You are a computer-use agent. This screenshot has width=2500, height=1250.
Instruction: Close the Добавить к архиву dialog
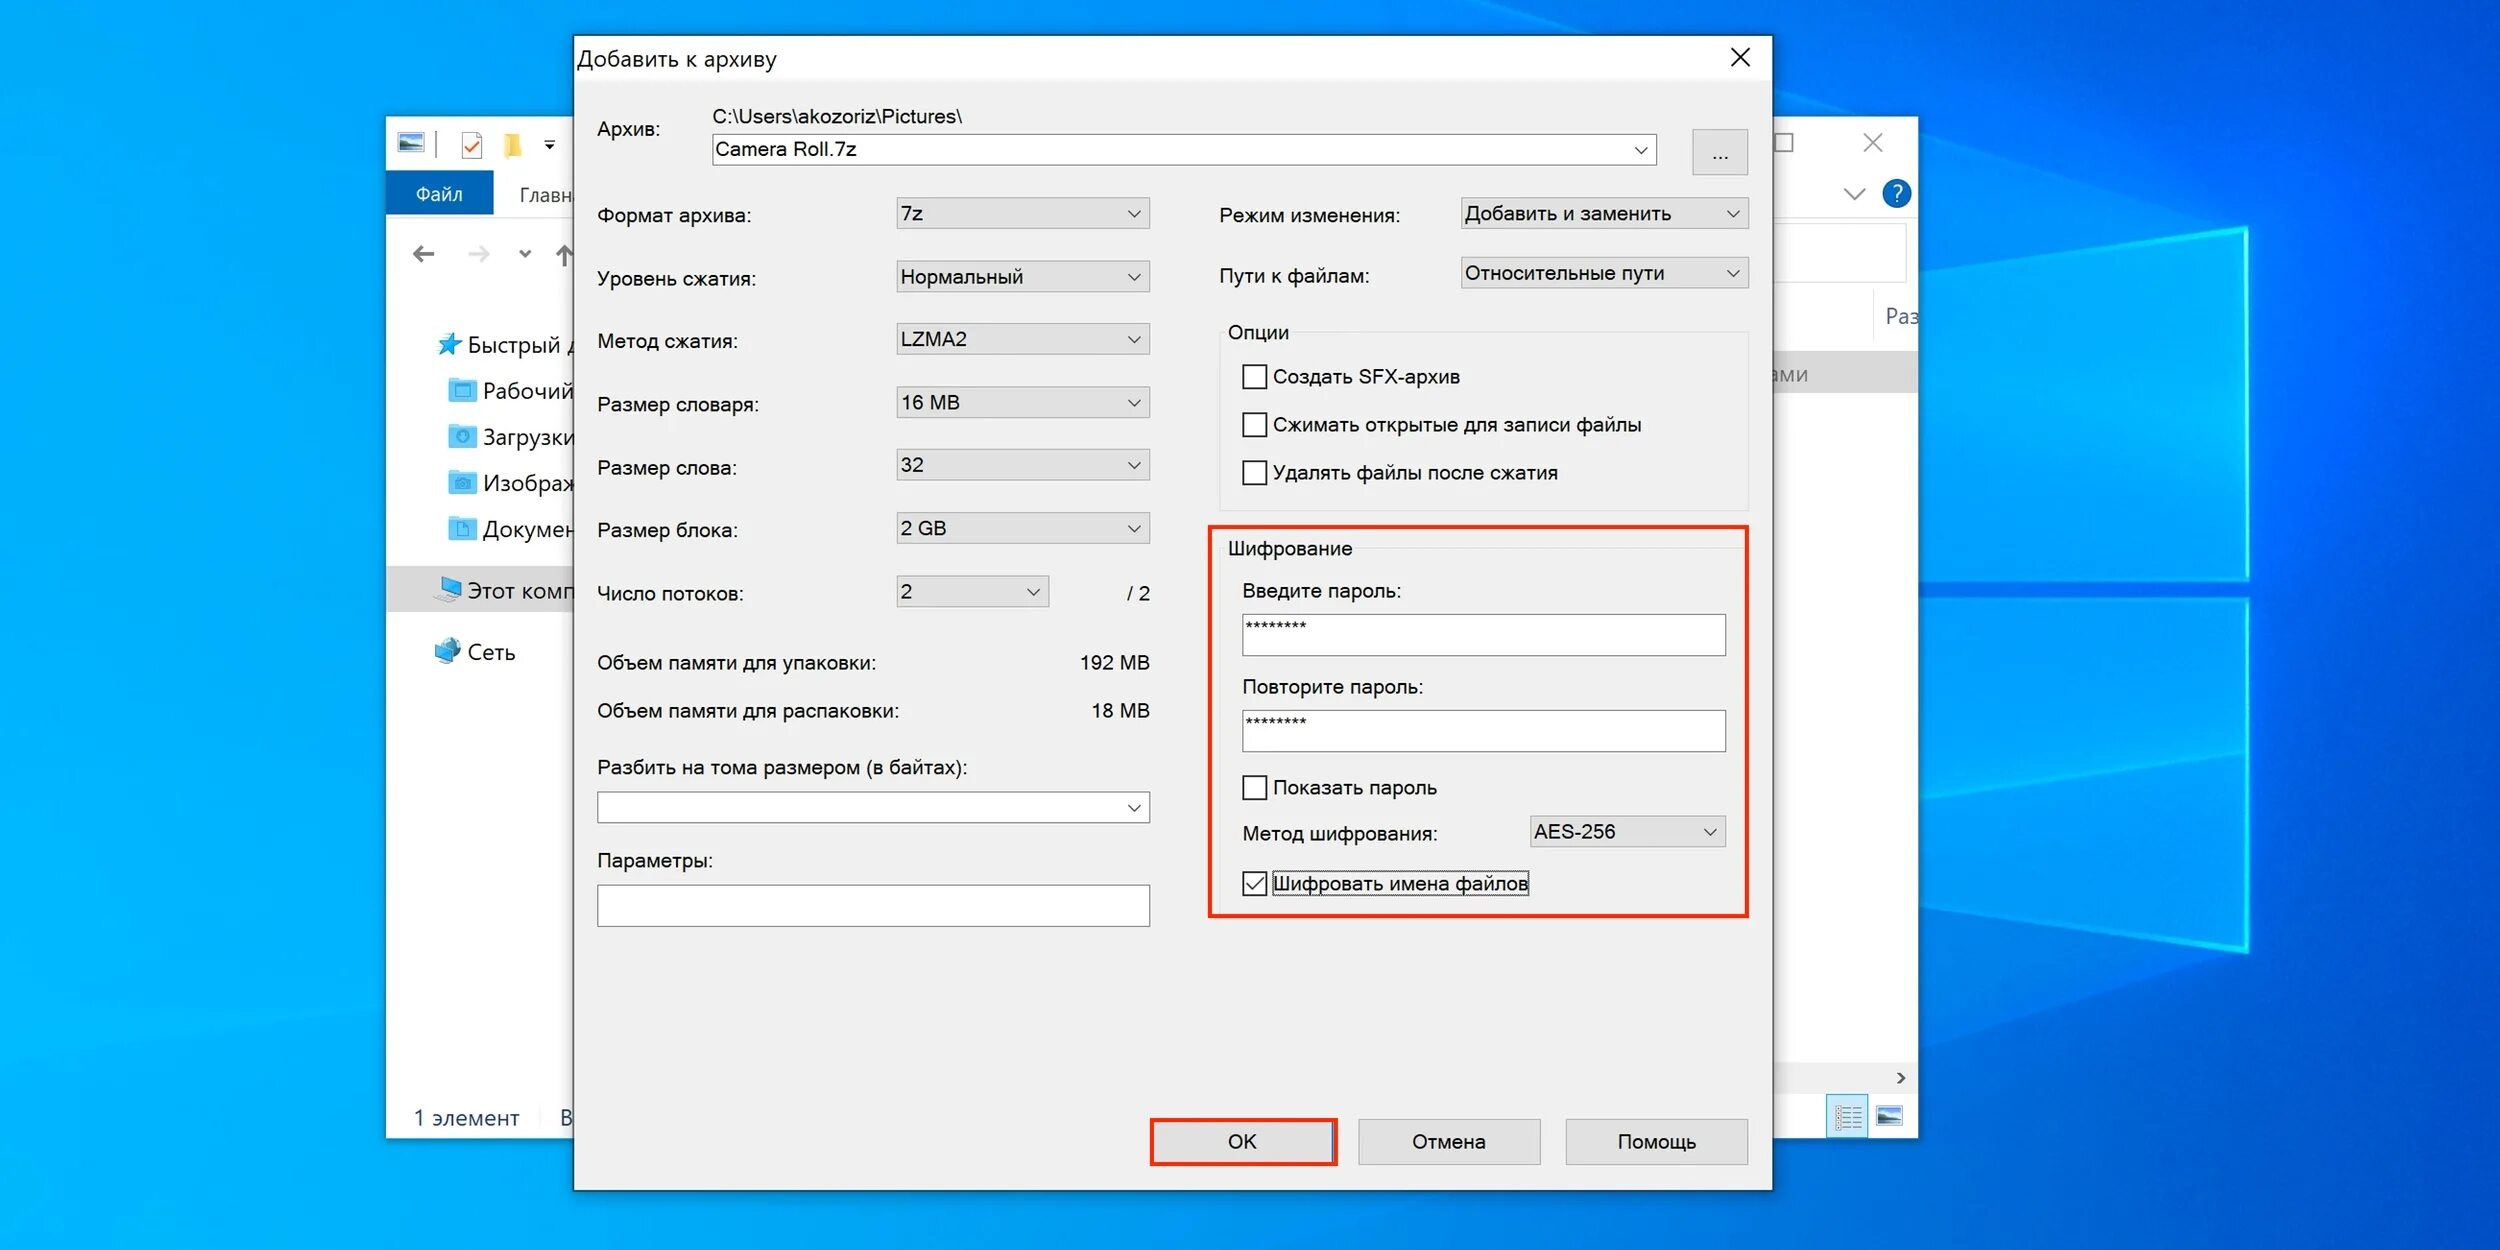[x=1740, y=58]
